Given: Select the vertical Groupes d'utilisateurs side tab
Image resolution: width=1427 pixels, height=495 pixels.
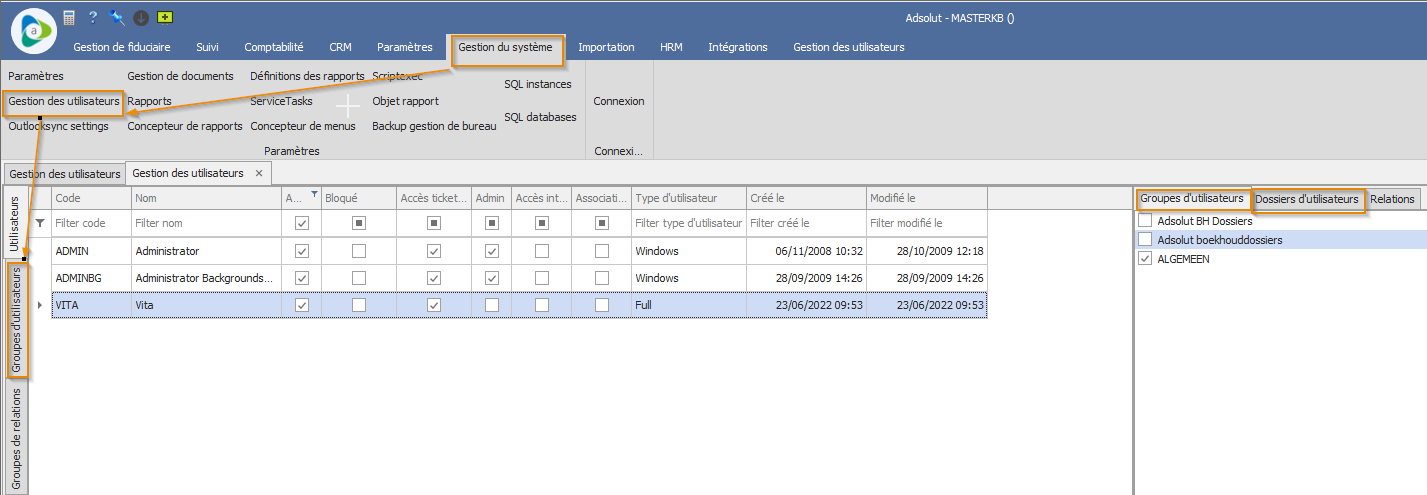Looking at the screenshot, I should pos(16,320).
